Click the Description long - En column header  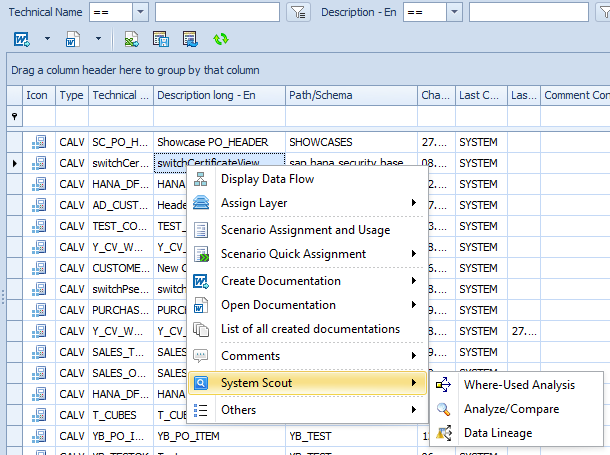(218, 95)
